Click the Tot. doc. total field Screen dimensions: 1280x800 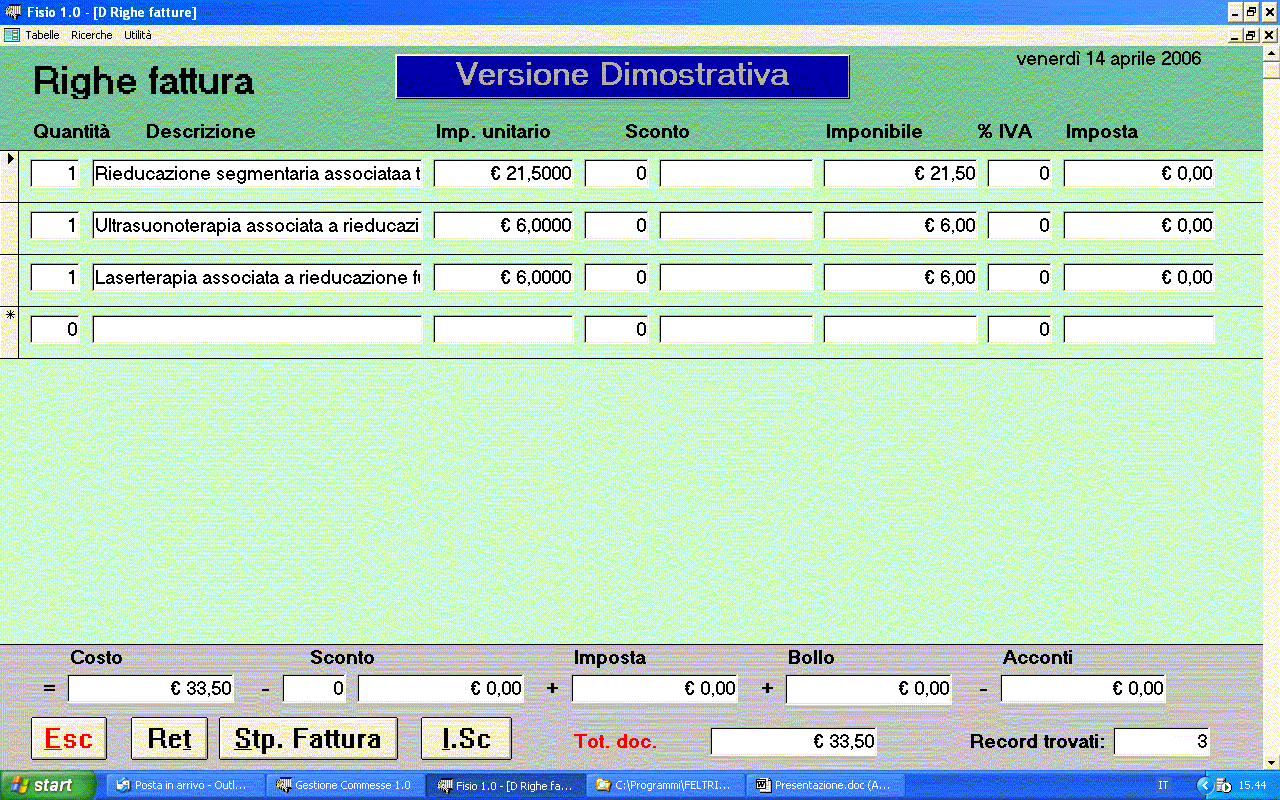(x=793, y=741)
